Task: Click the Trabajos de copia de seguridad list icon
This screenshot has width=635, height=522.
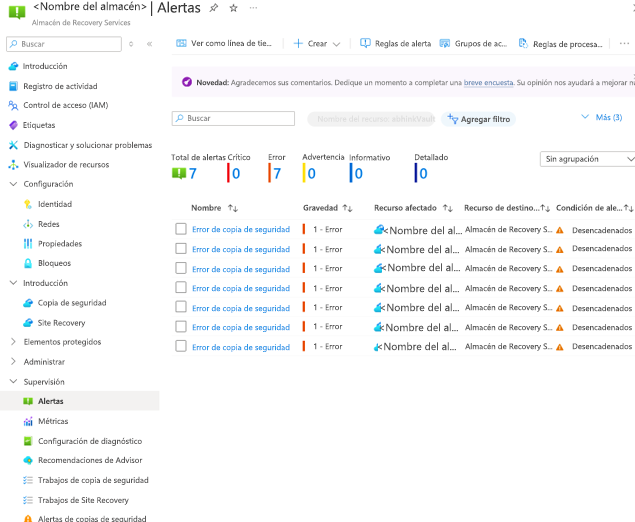Action: pyautogui.click(x=28, y=480)
